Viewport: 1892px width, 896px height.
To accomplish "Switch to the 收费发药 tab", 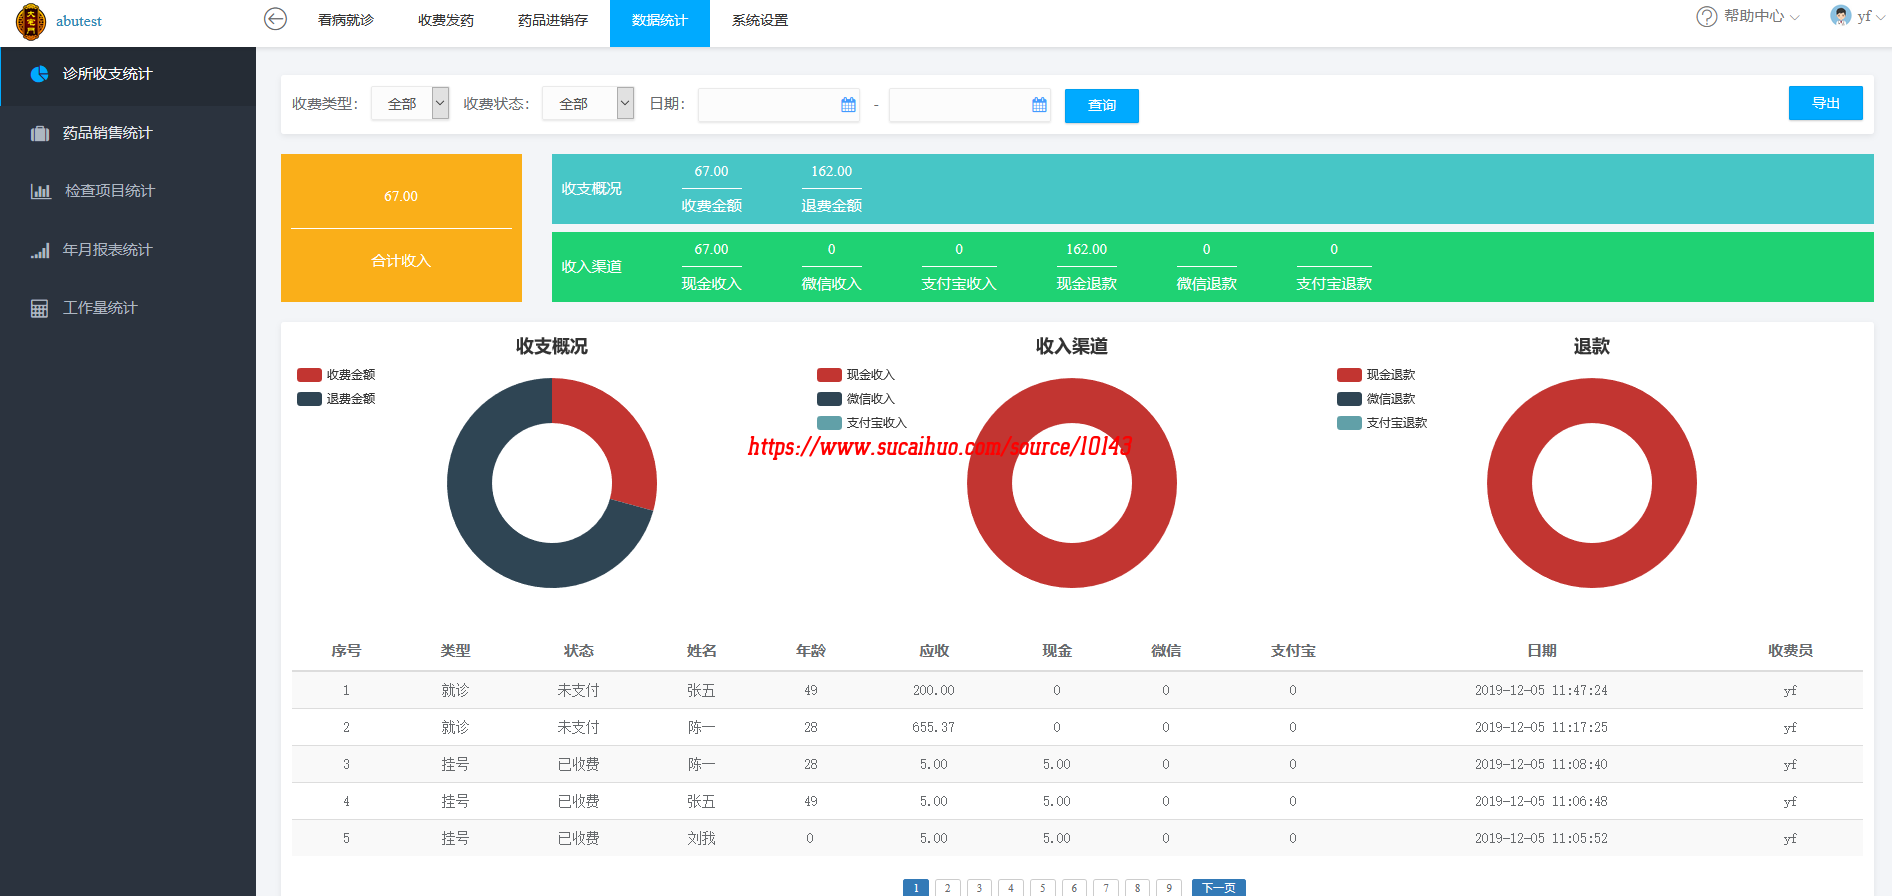I will pos(446,21).
